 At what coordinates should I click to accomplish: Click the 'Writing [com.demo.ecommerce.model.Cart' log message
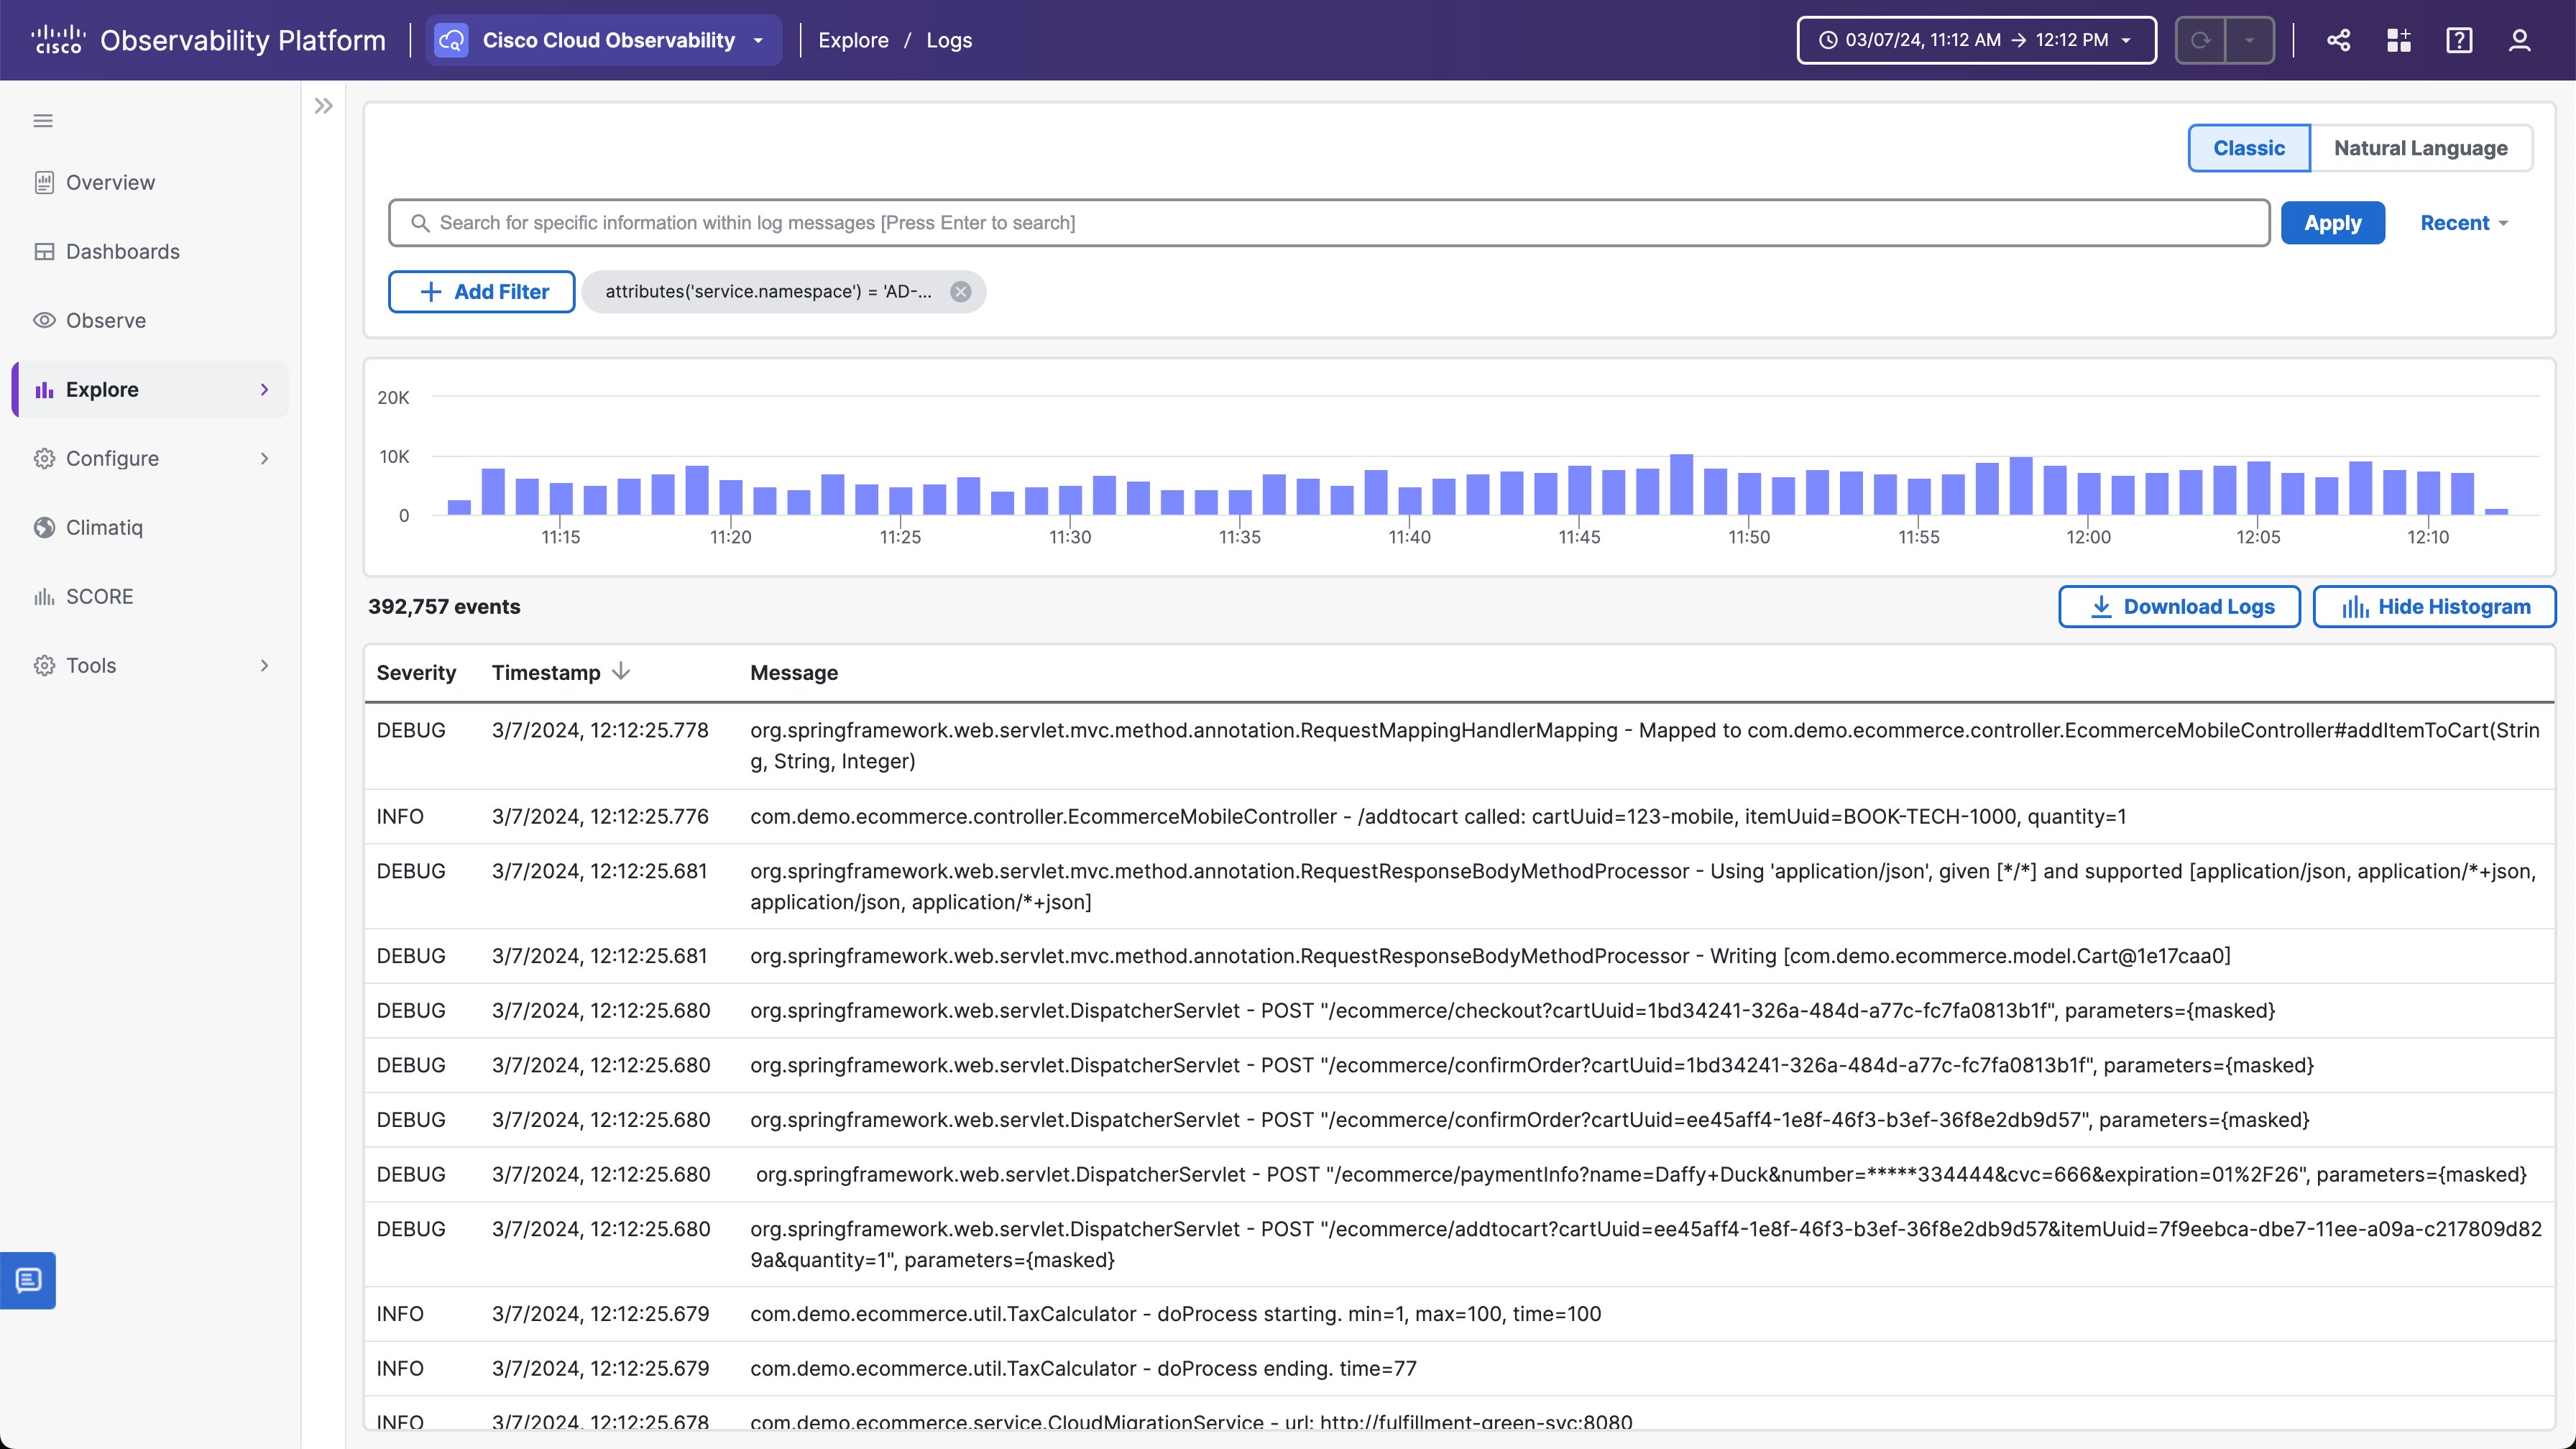1490,956
